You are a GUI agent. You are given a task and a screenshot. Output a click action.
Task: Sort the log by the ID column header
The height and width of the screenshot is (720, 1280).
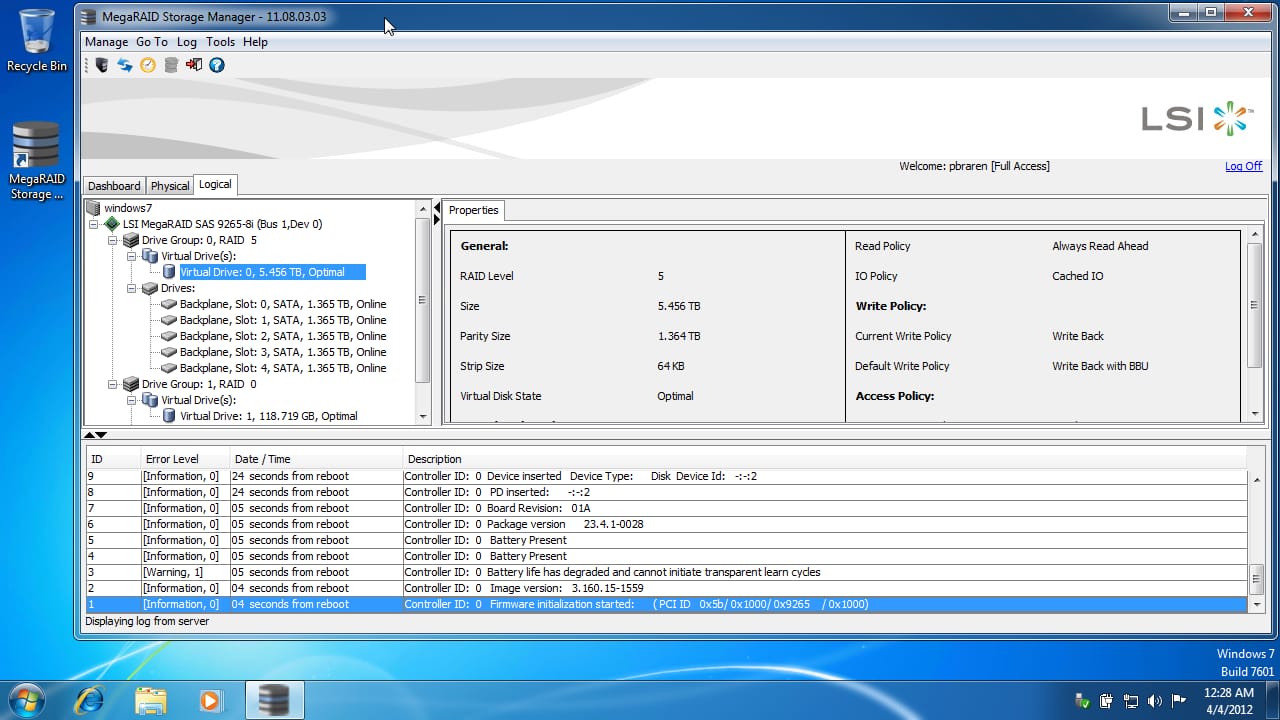(x=112, y=459)
